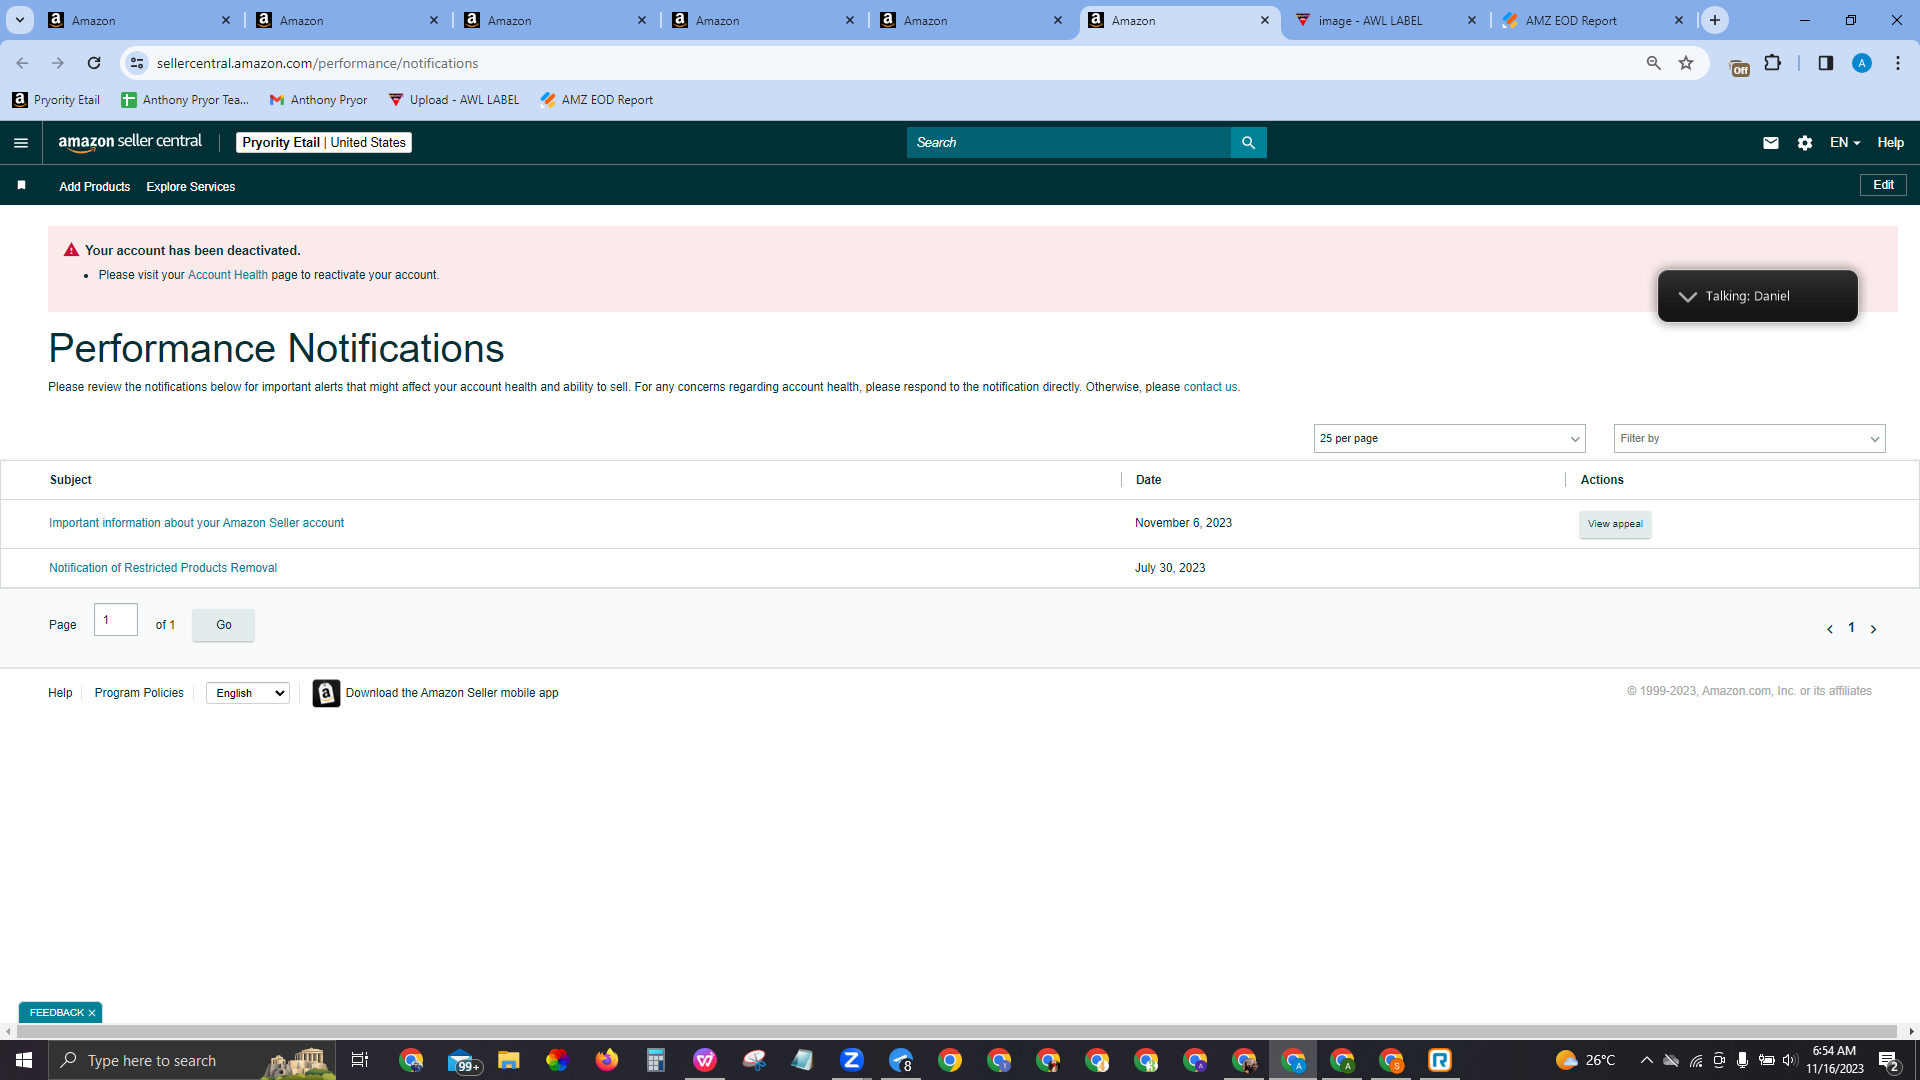The width and height of the screenshot is (1920, 1080).
Task: Collapse the Talking: Daniel overlay chevron
Action: pos(1687,296)
